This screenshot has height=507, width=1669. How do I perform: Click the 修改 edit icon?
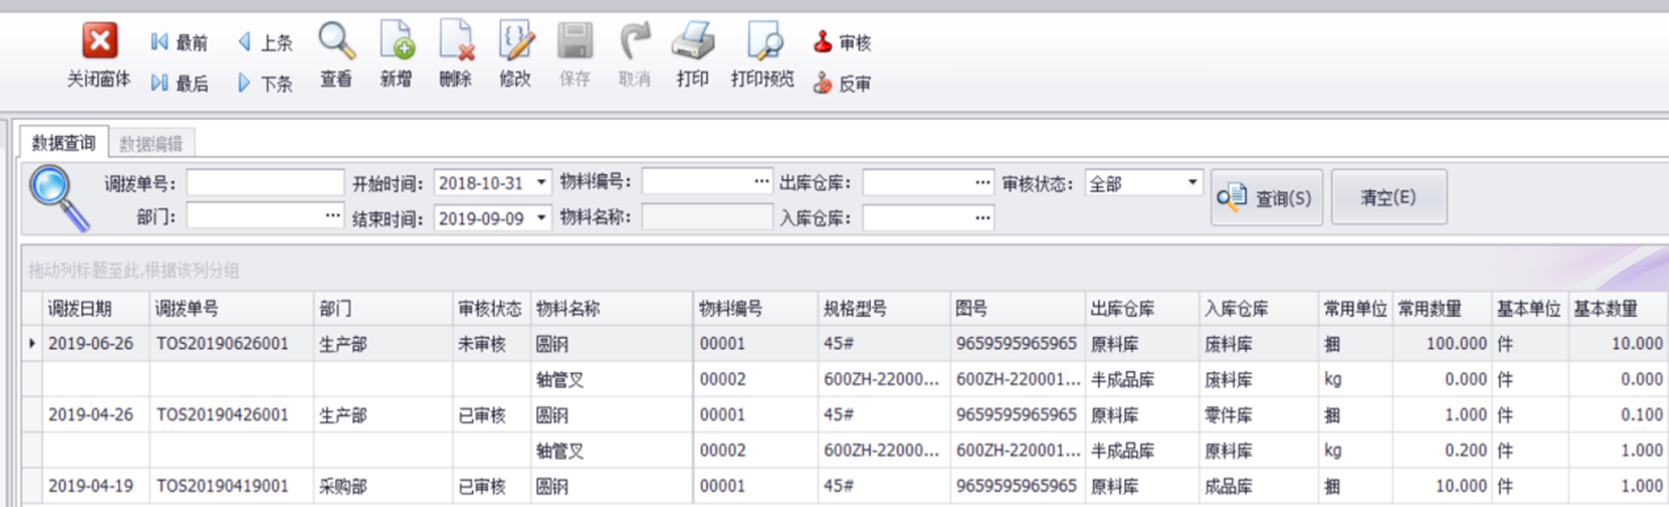click(515, 42)
